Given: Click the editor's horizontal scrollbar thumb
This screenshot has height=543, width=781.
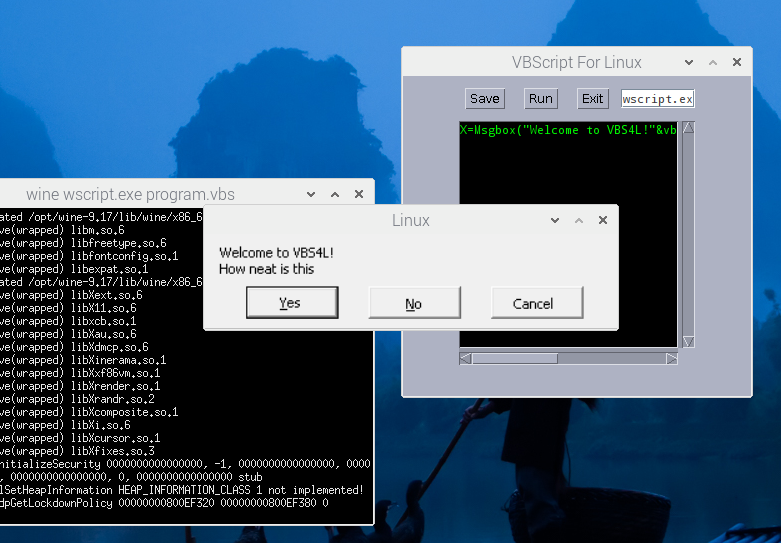Looking at the screenshot, I should click(515, 359).
